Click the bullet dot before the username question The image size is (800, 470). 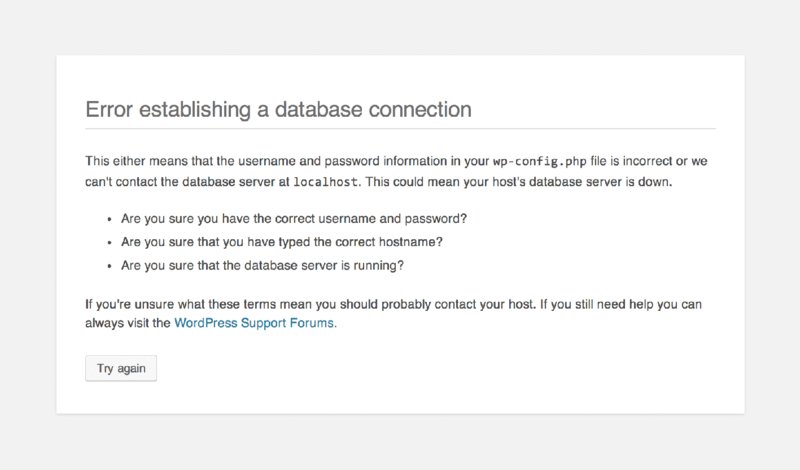point(108,218)
